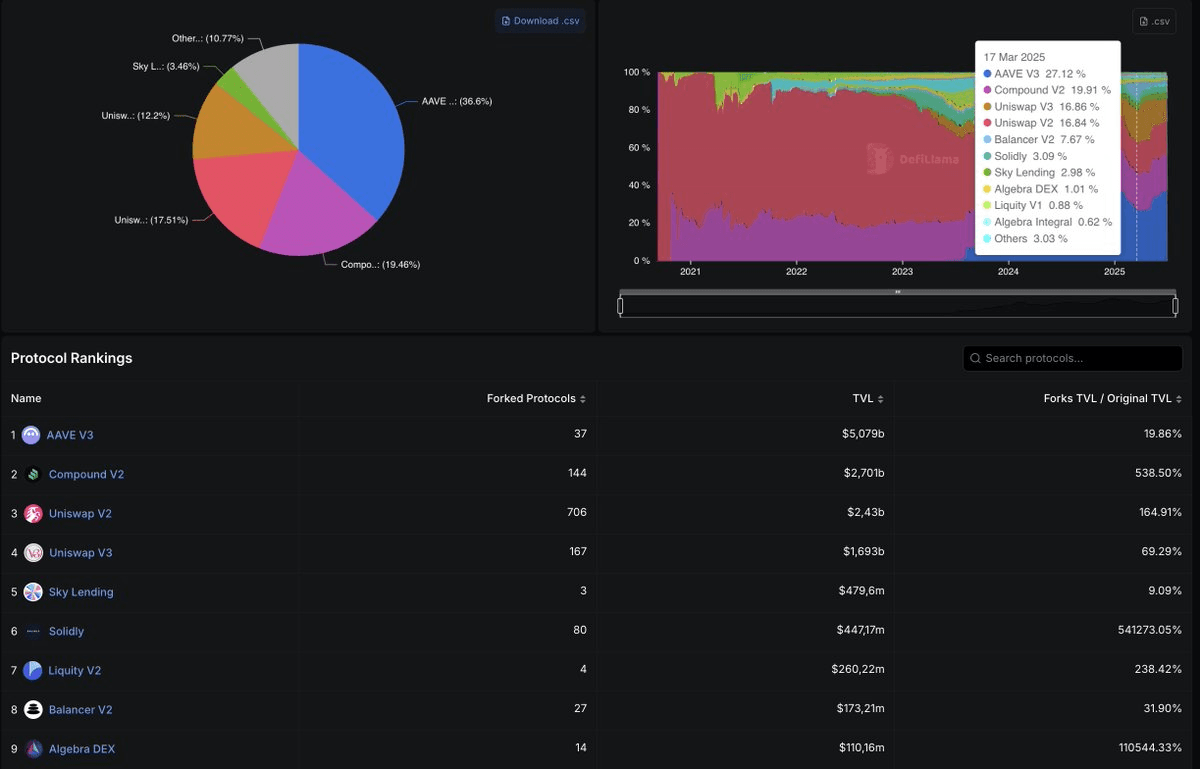
Task: Click the left handle of chart range slider
Action: point(620,306)
